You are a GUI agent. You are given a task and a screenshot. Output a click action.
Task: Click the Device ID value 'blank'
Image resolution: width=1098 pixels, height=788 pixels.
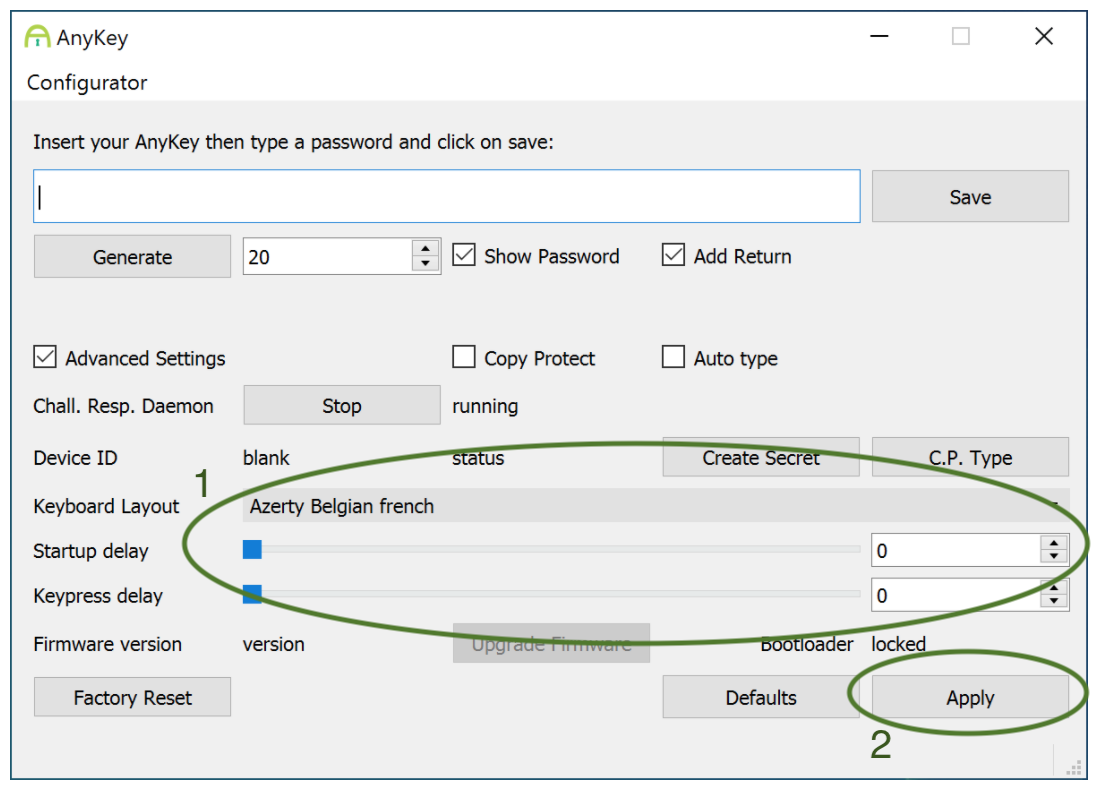pyautogui.click(x=266, y=457)
